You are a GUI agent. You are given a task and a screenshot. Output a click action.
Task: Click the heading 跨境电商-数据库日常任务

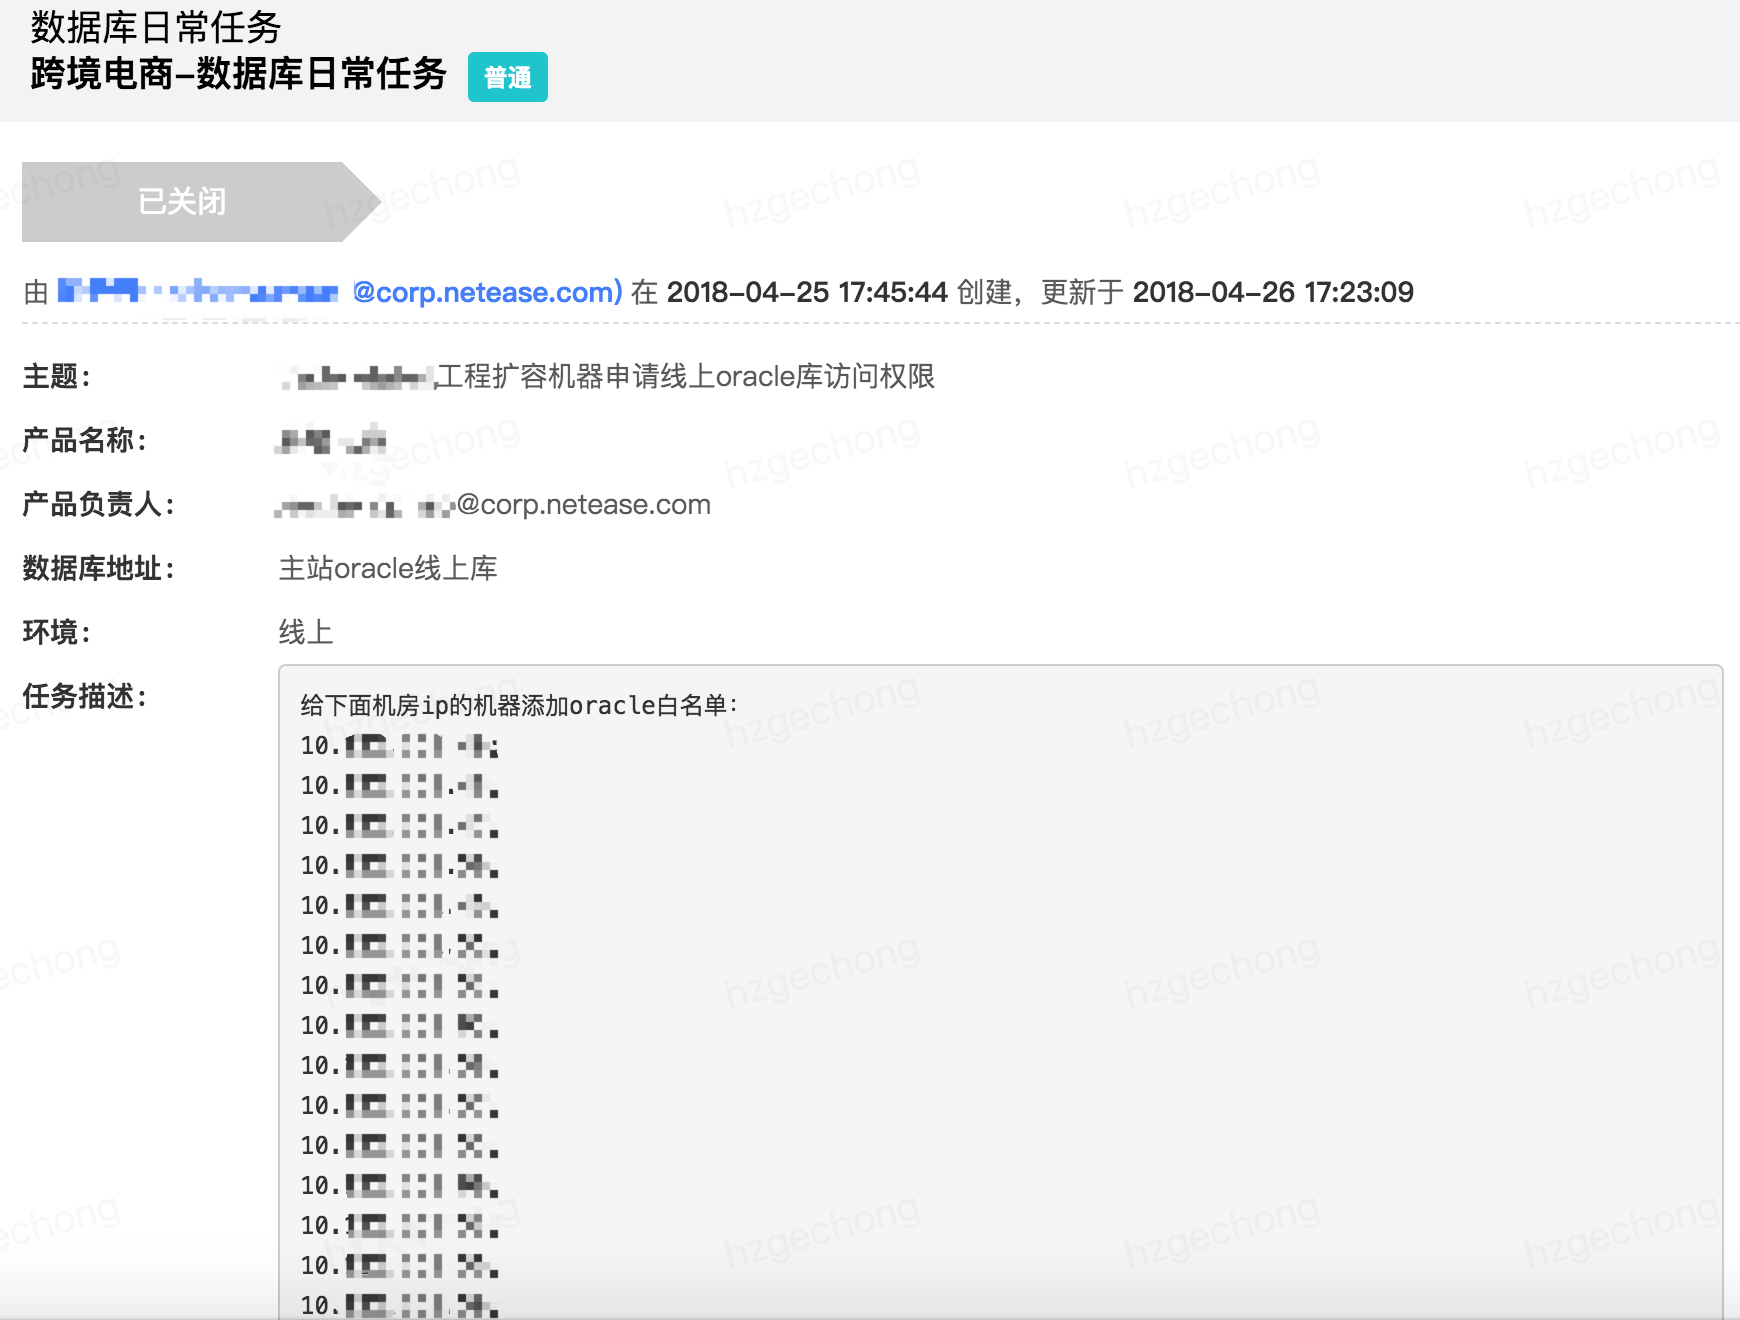coord(238,74)
